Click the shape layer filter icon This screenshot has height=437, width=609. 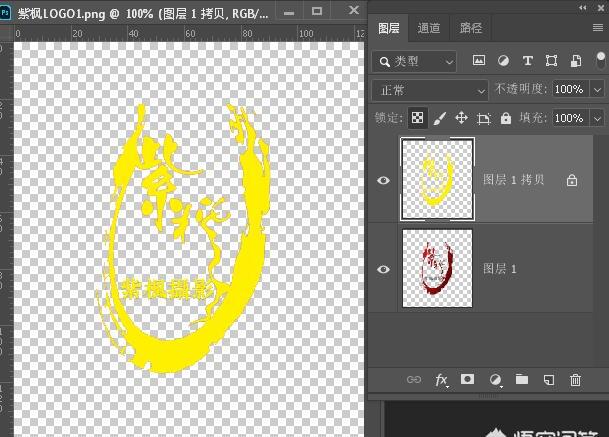click(x=551, y=61)
